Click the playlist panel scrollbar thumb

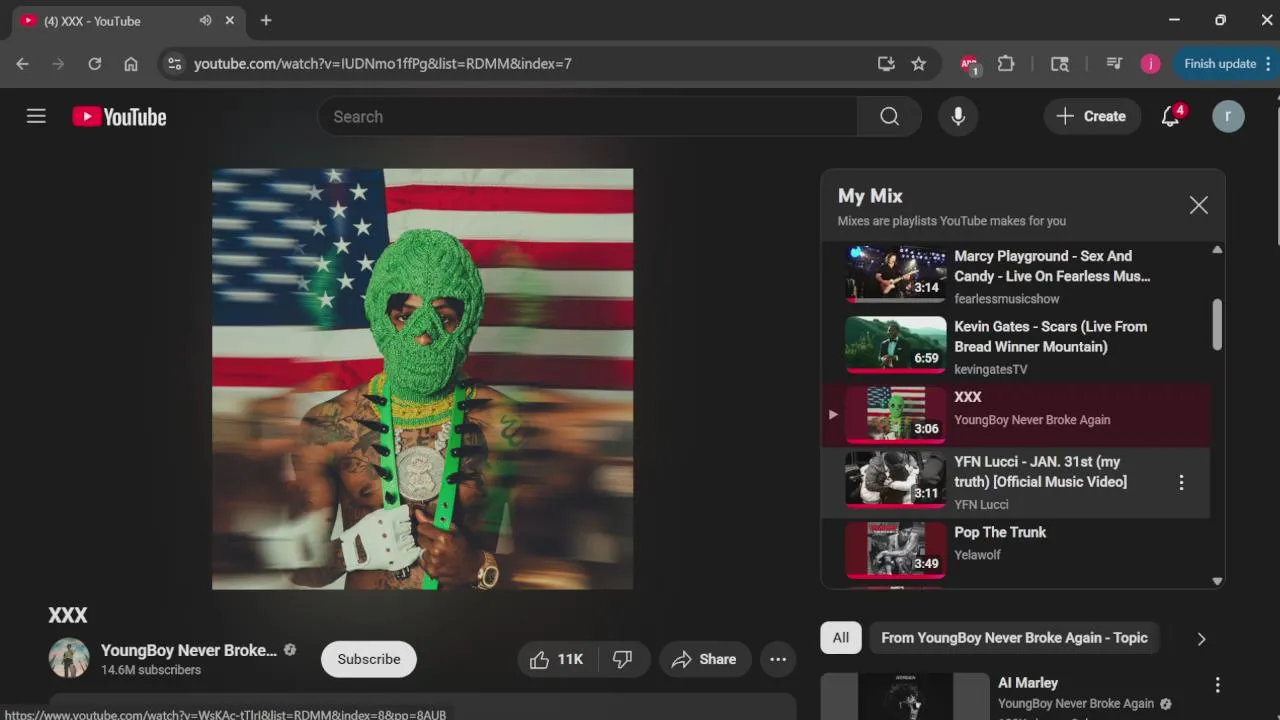click(x=1217, y=324)
